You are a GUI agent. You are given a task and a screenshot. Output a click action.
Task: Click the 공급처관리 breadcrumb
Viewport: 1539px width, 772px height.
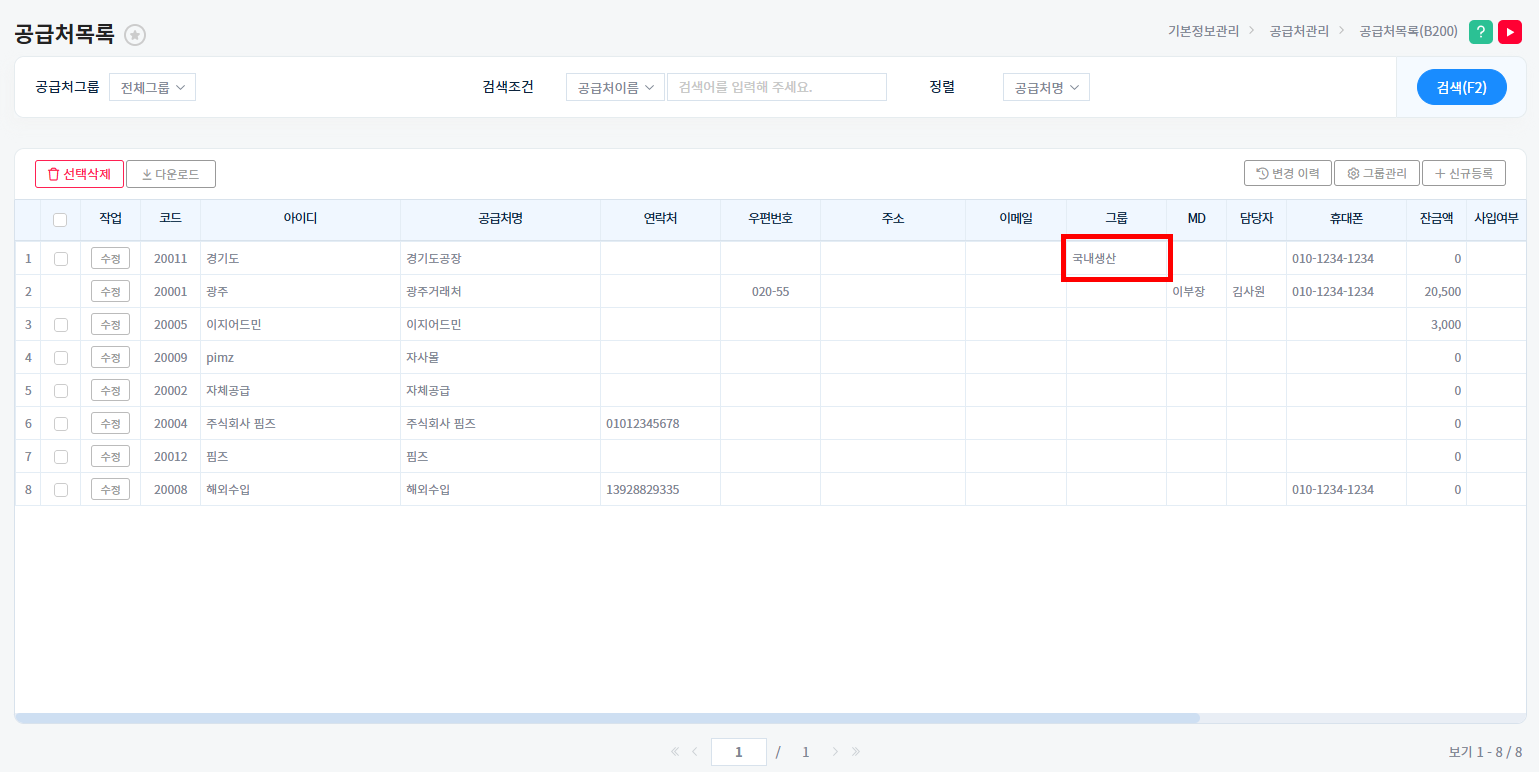pos(1299,31)
